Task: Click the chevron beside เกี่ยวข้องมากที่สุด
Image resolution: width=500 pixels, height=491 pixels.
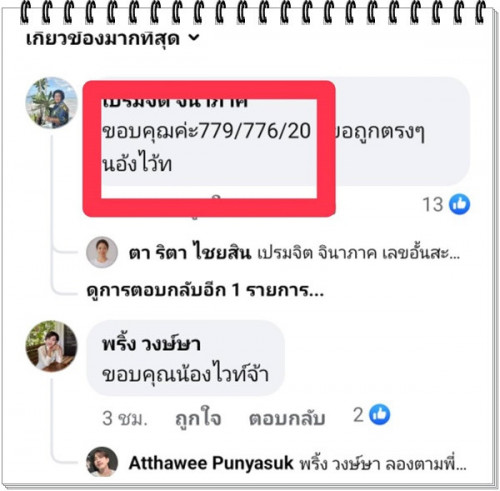Action: [194, 38]
